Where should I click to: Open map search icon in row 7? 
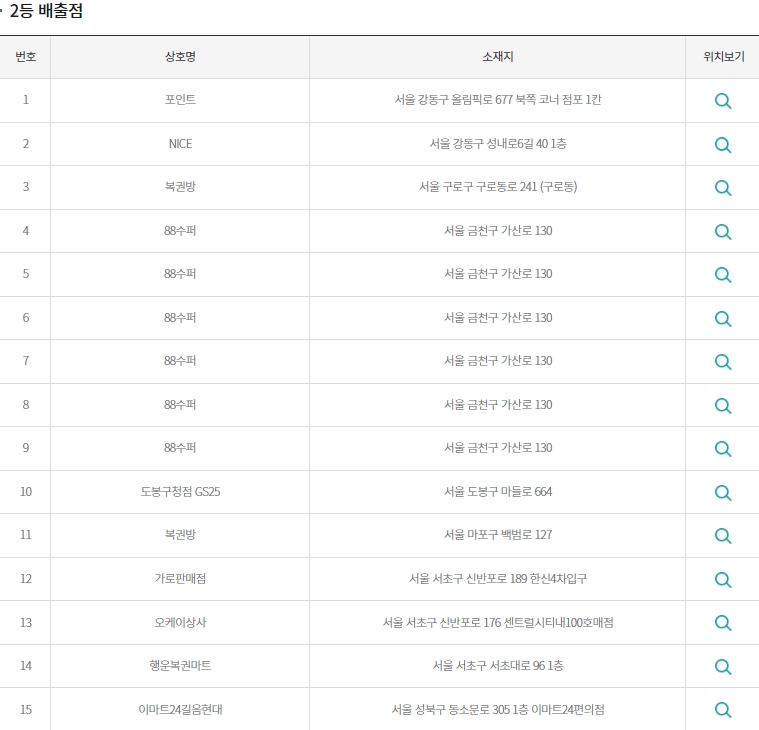coord(723,362)
